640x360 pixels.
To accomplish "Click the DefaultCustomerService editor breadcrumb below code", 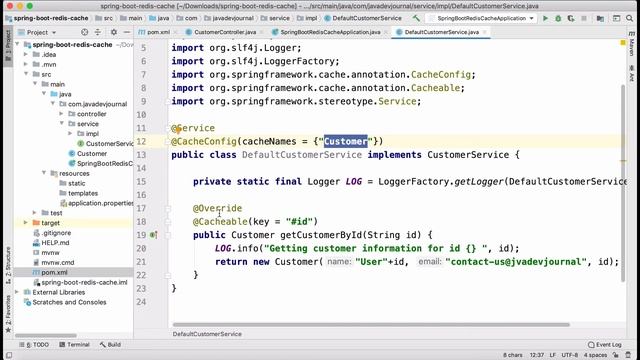I will click(207, 334).
